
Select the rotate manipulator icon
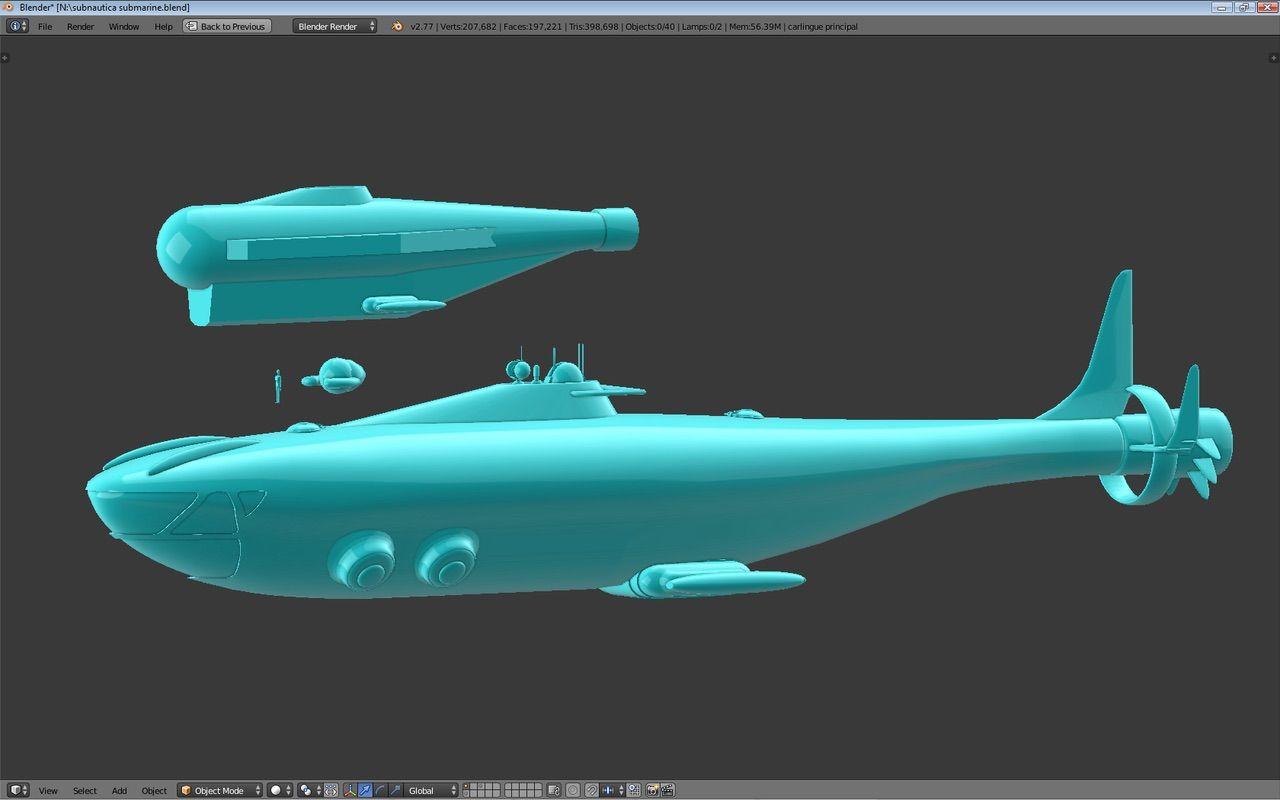[380, 790]
